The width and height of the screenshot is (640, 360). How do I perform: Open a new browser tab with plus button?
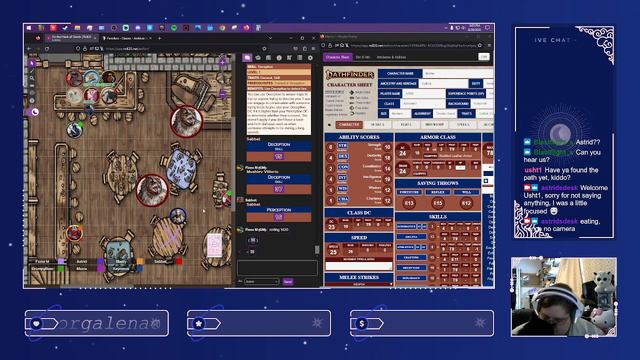coord(160,38)
